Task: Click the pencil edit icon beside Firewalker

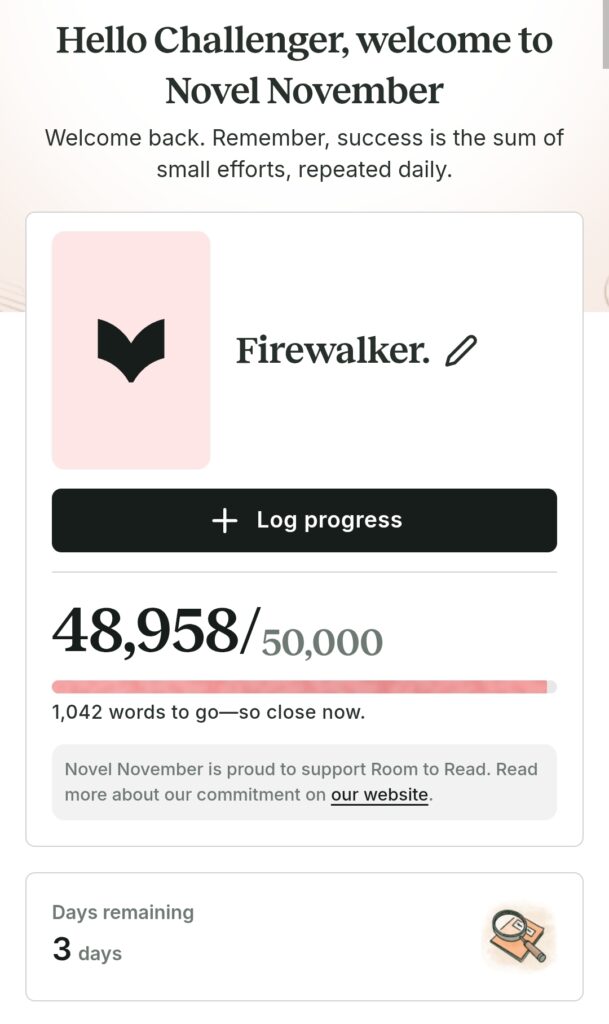Action: tap(462, 351)
